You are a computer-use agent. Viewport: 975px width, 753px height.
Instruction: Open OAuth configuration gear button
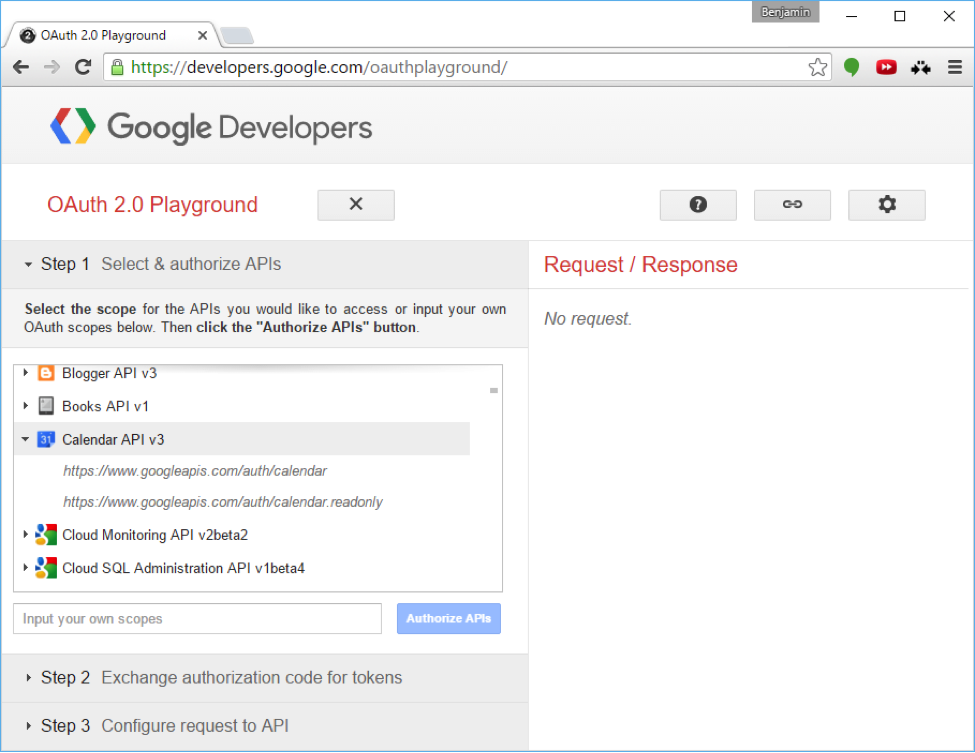pyautogui.click(x=887, y=205)
